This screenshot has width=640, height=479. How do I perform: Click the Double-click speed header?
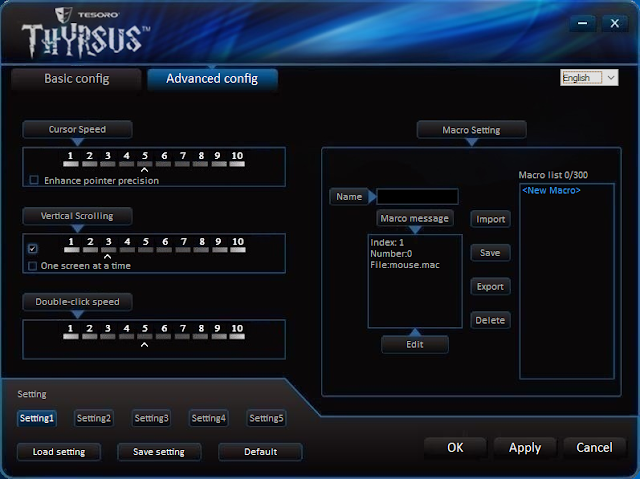pos(77,302)
